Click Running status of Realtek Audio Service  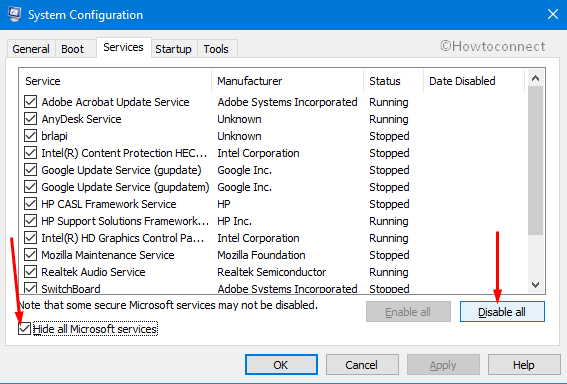click(x=389, y=272)
